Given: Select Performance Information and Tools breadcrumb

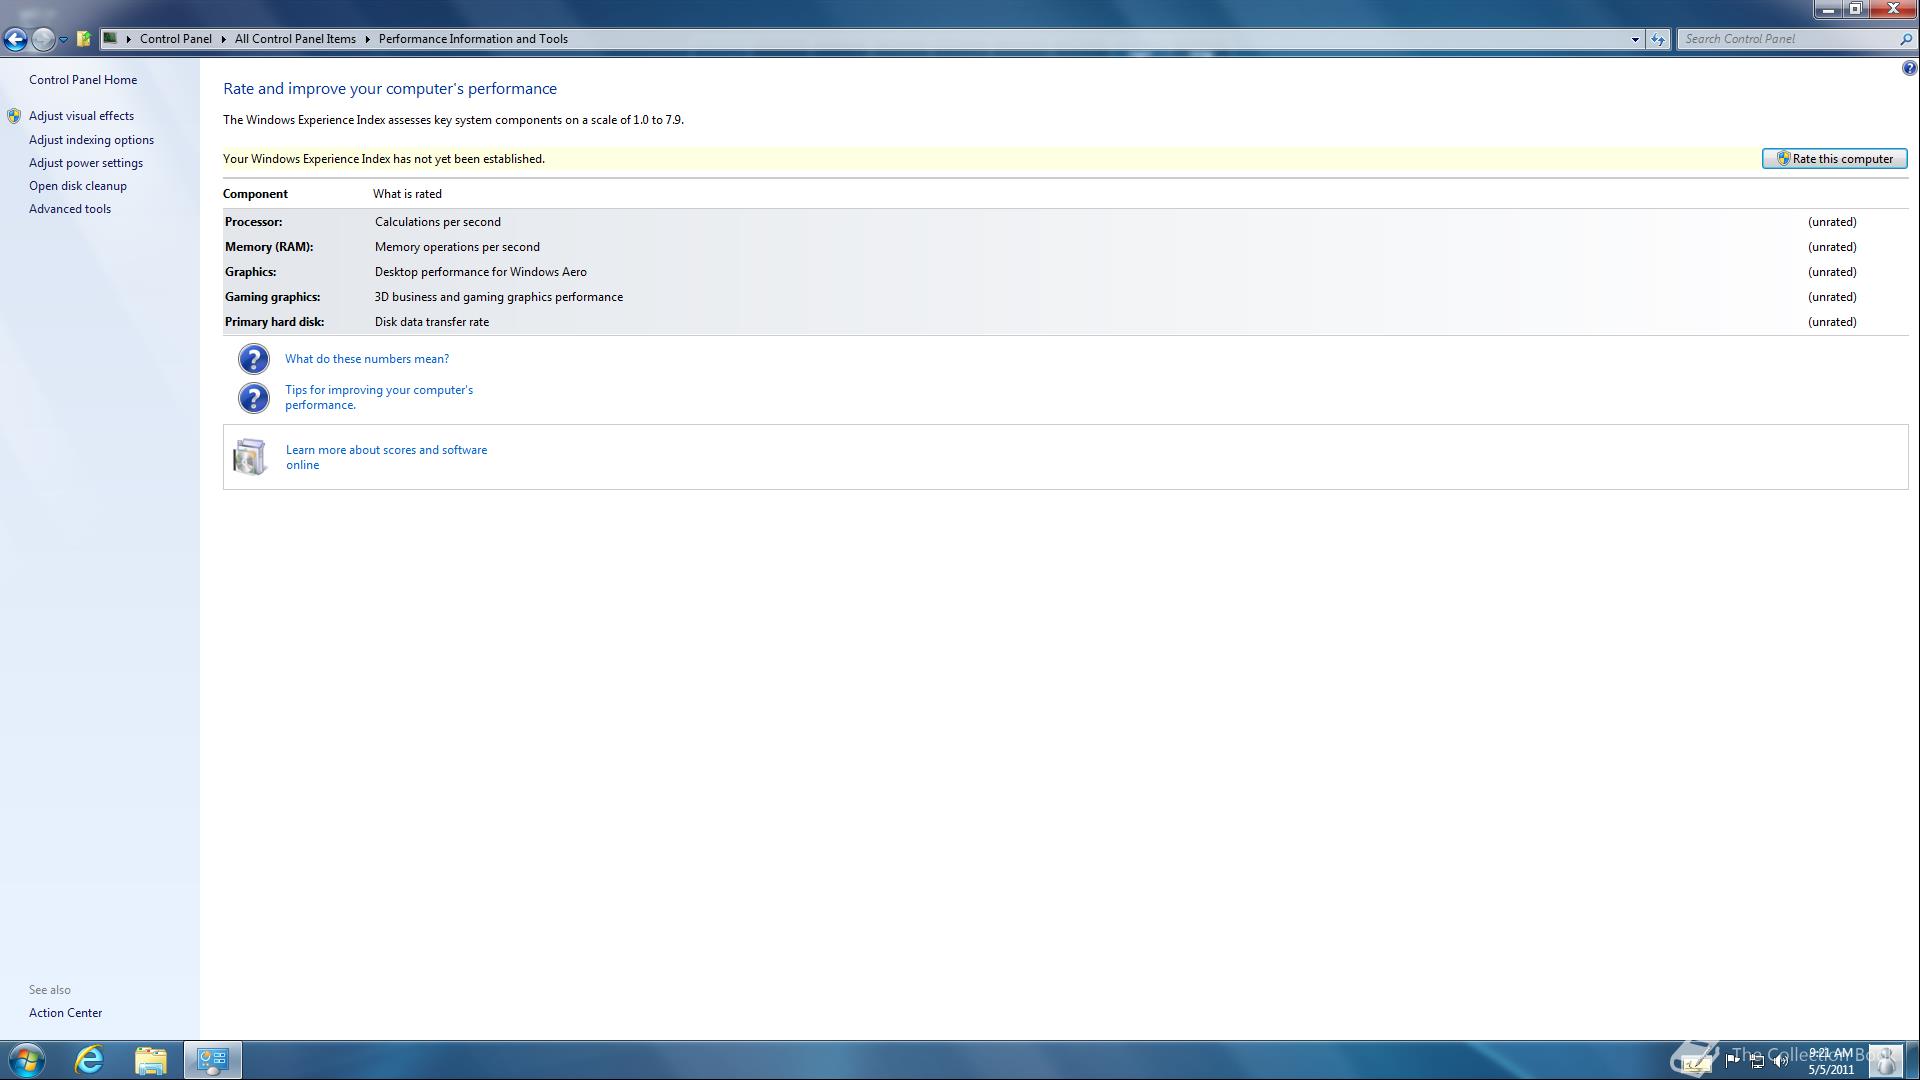Looking at the screenshot, I should point(473,39).
